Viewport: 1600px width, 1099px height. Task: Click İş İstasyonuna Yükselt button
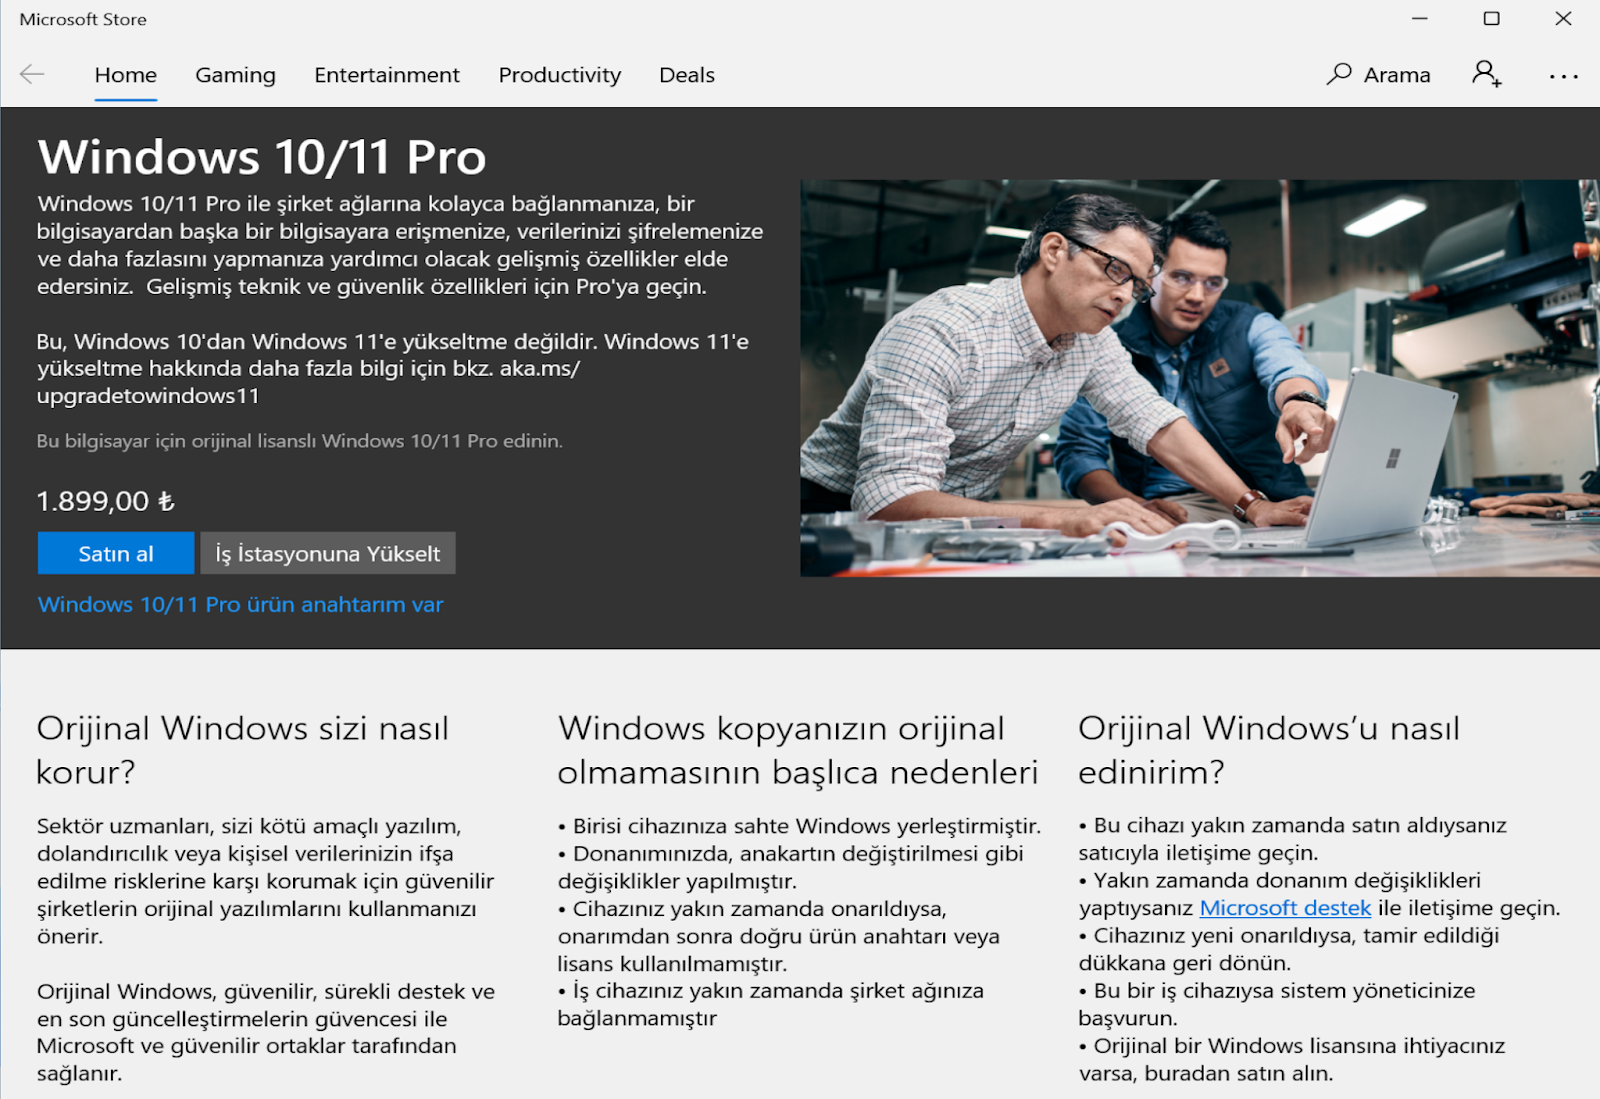[x=328, y=553]
